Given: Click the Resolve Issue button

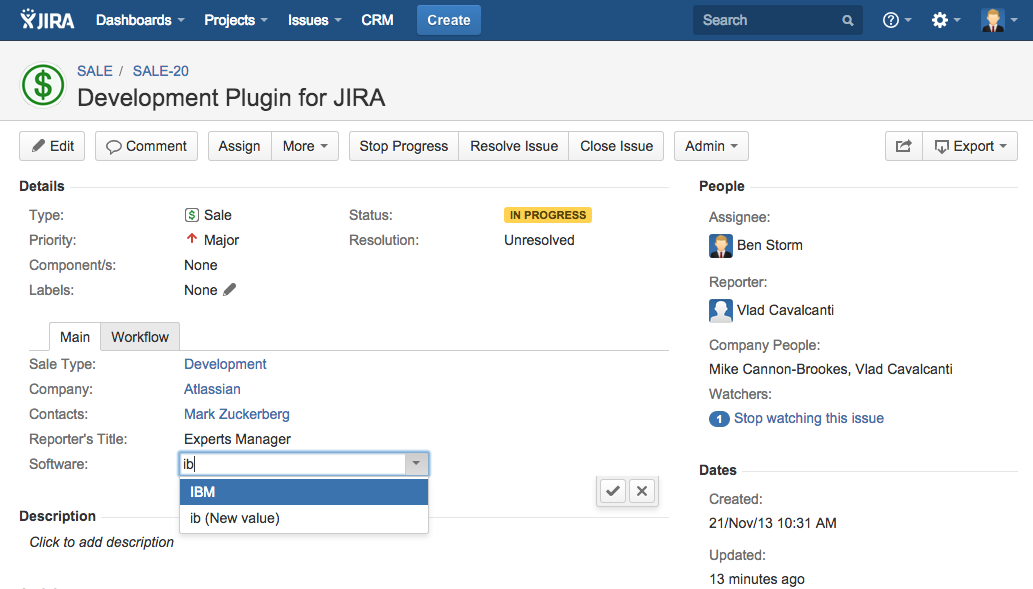Looking at the screenshot, I should tap(514, 146).
